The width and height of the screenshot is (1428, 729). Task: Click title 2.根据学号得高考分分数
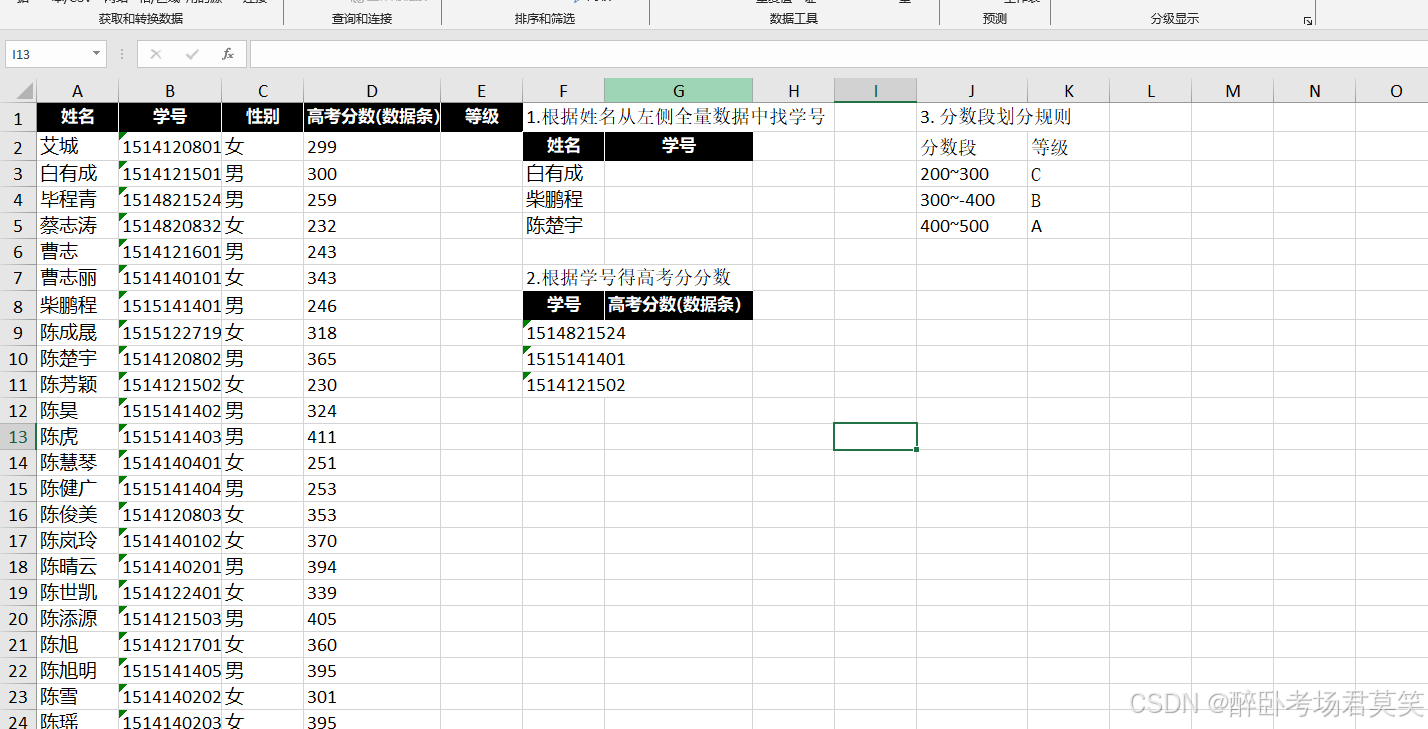[x=629, y=277]
